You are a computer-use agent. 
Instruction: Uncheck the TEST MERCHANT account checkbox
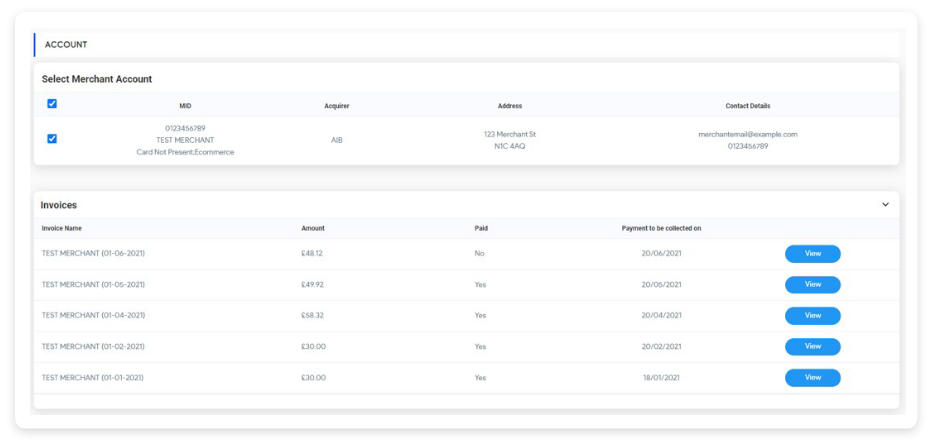[x=52, y=139]
